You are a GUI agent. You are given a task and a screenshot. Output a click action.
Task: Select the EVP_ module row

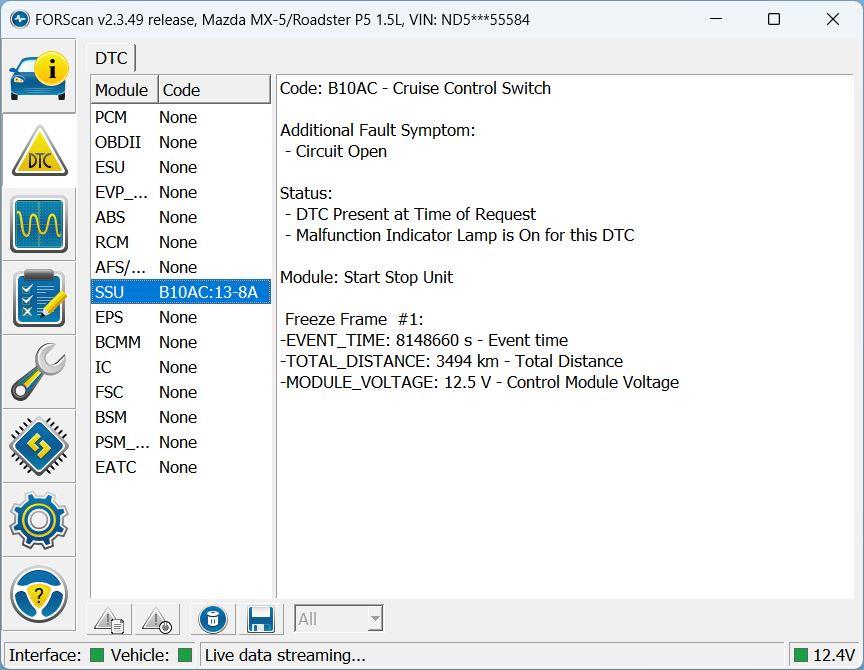coord(181,192)
